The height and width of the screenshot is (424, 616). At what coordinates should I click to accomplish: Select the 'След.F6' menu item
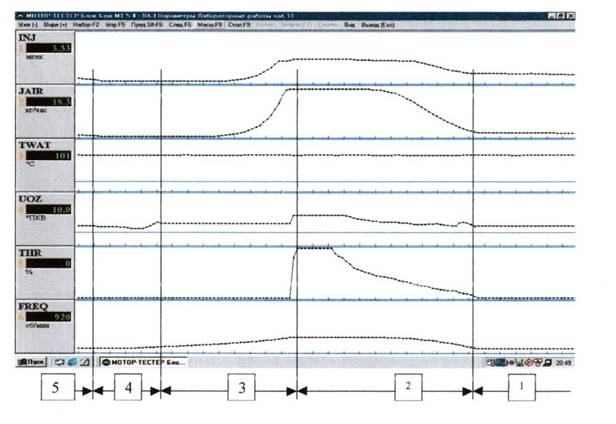[x=180, y=25]
